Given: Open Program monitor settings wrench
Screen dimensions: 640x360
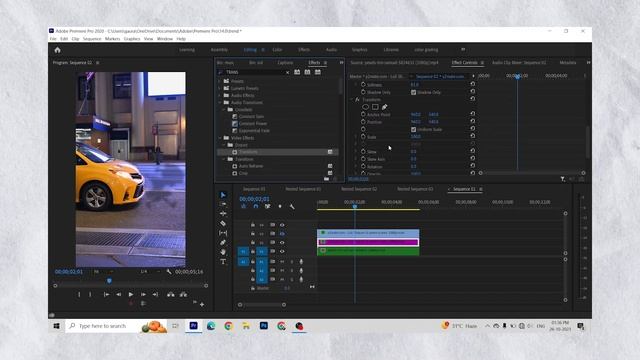Looking at the screenshot, I should (x=169, y=271).
